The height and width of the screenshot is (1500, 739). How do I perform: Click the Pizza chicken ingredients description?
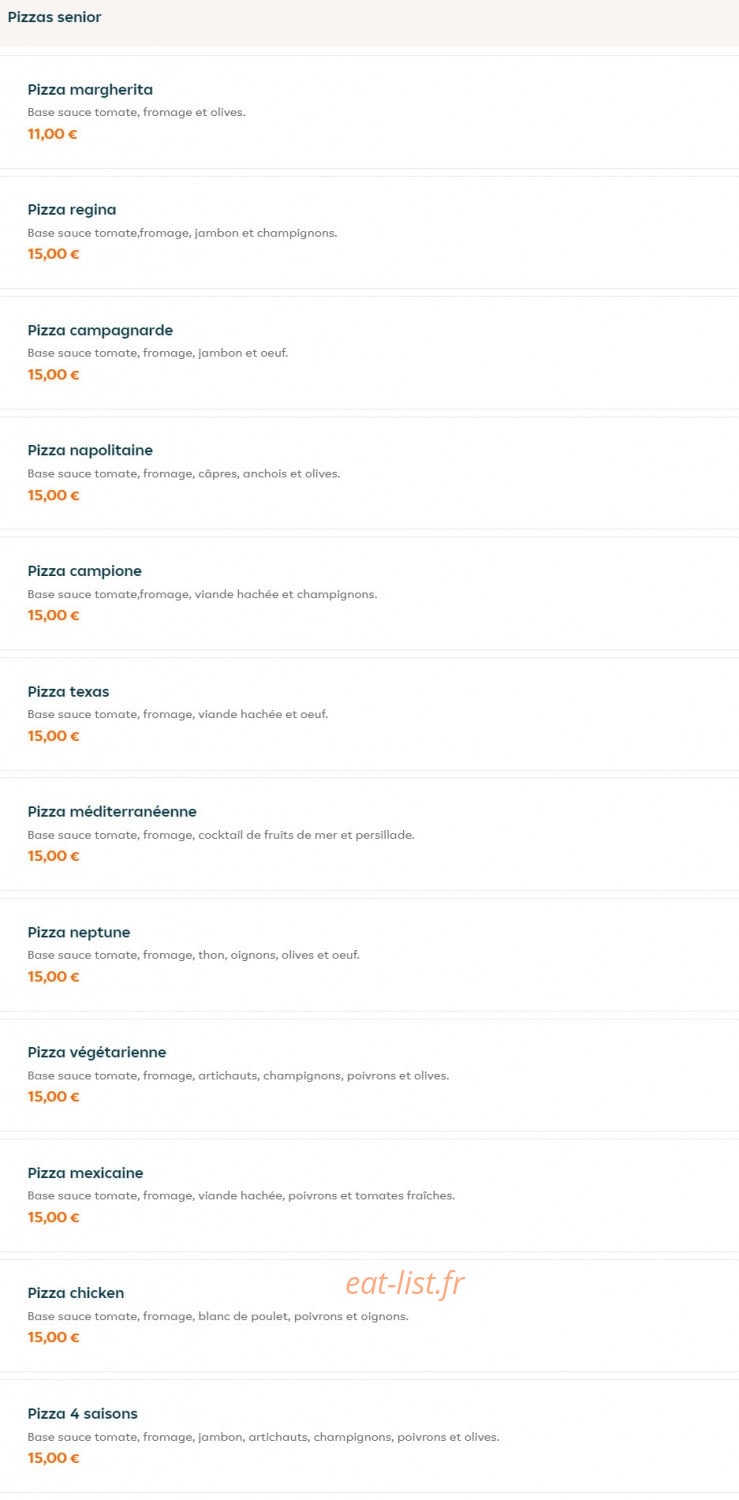[x=218, y=1316]
